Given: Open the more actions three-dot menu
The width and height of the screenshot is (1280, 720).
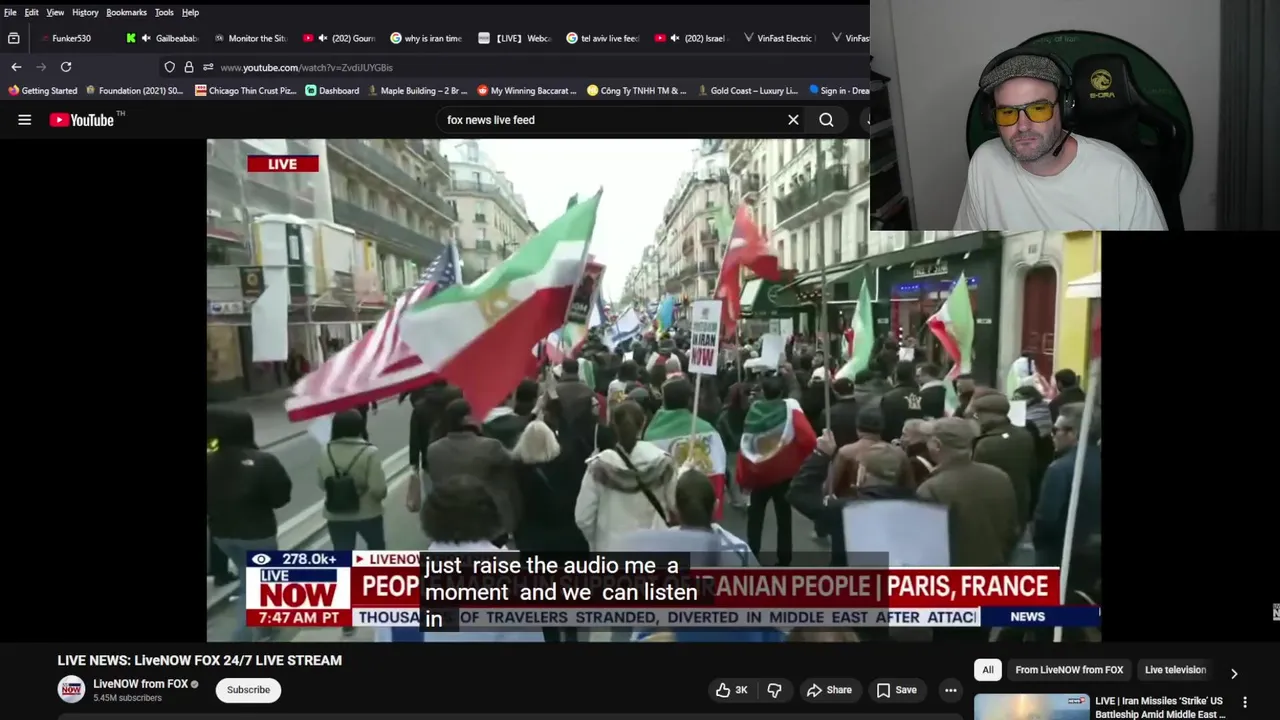Looking at the screenshot, I should [x=951, y=690].
